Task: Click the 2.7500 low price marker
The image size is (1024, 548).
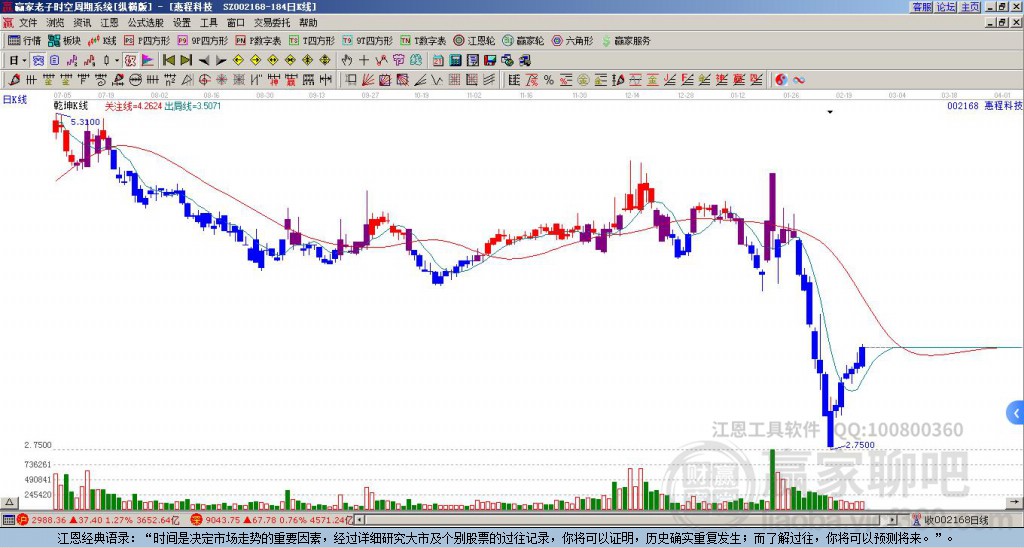Action: click(x=859, y=445)
